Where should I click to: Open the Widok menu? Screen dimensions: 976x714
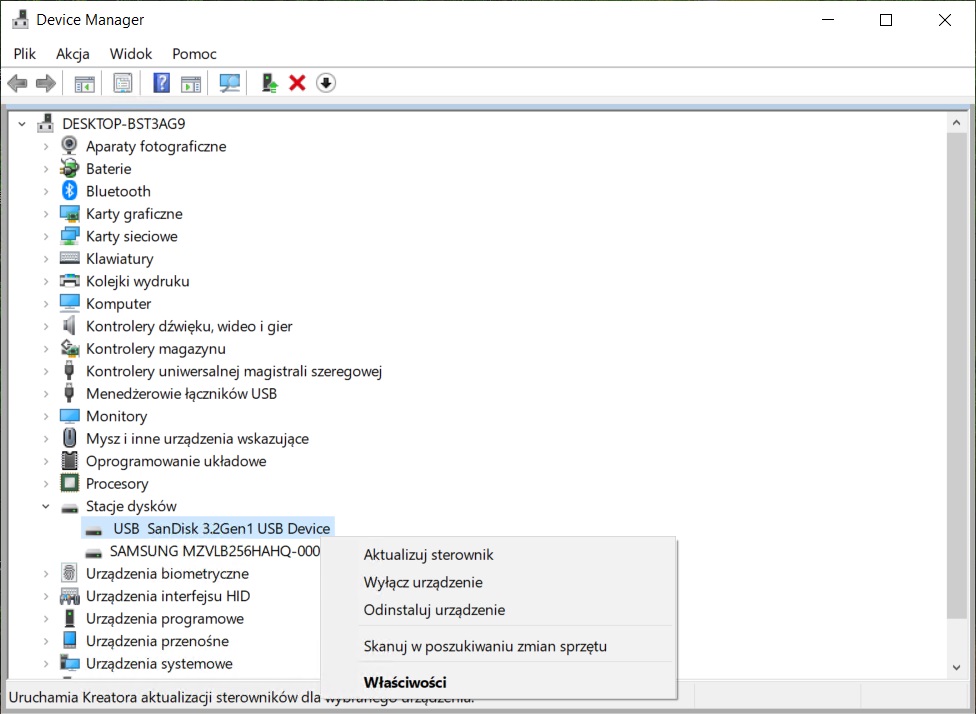[x=131, y=54]
